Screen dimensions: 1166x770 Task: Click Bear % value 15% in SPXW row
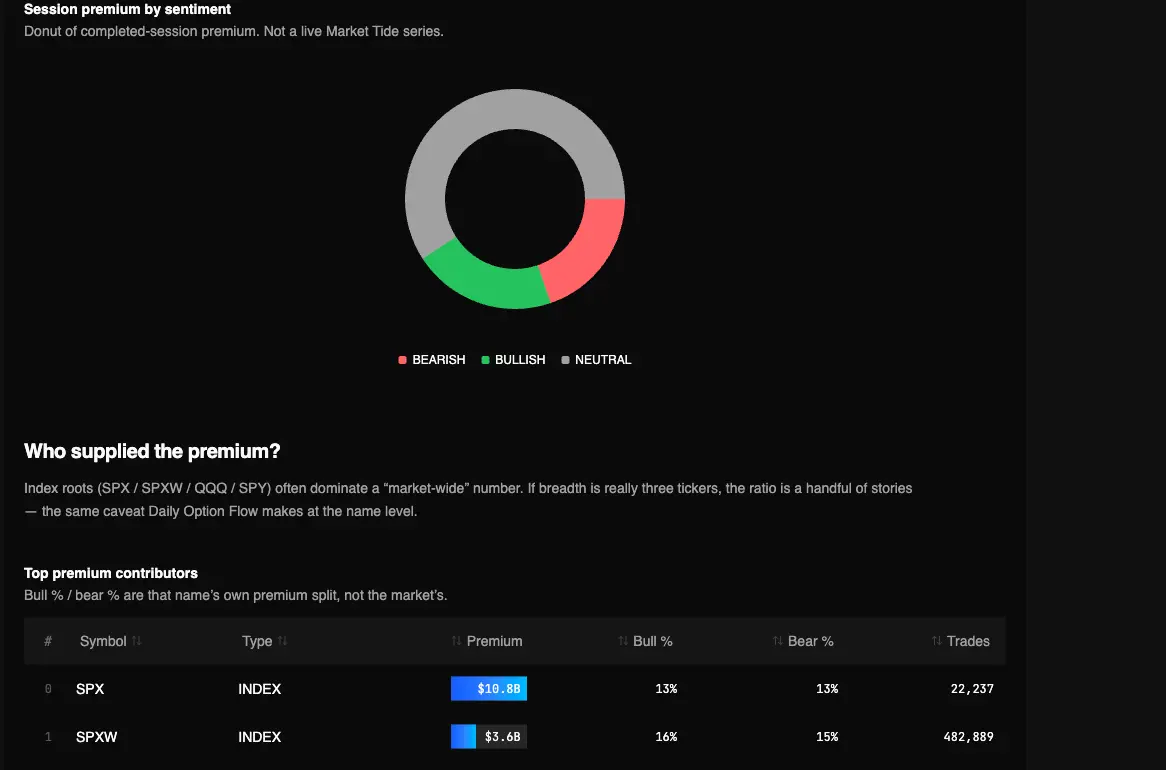827,737
